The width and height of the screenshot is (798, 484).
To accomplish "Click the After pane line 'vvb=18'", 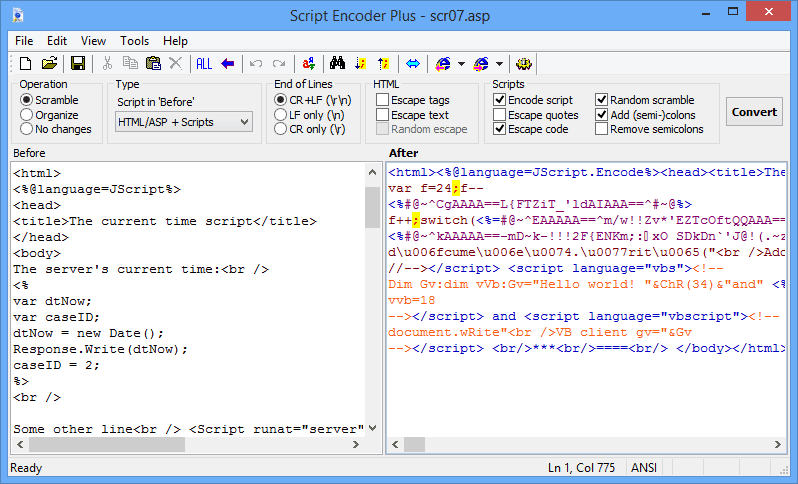I will point(411,300).
